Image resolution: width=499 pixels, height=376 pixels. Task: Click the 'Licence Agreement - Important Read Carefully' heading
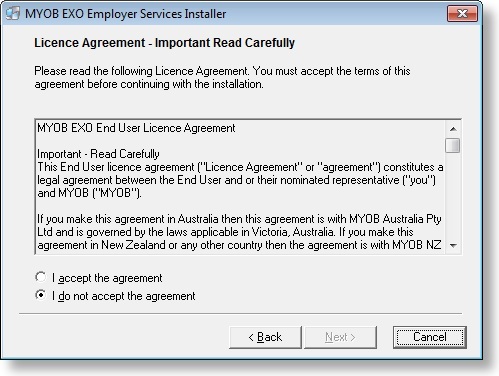tap(164, 43)
